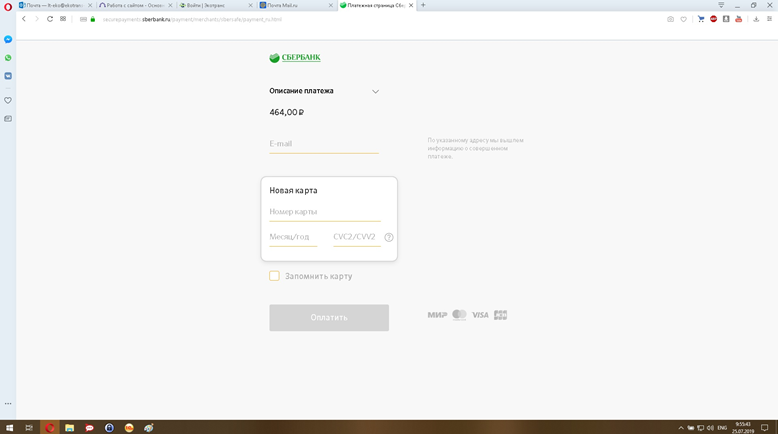Open VK messenger in Opera sidebar

8,76
